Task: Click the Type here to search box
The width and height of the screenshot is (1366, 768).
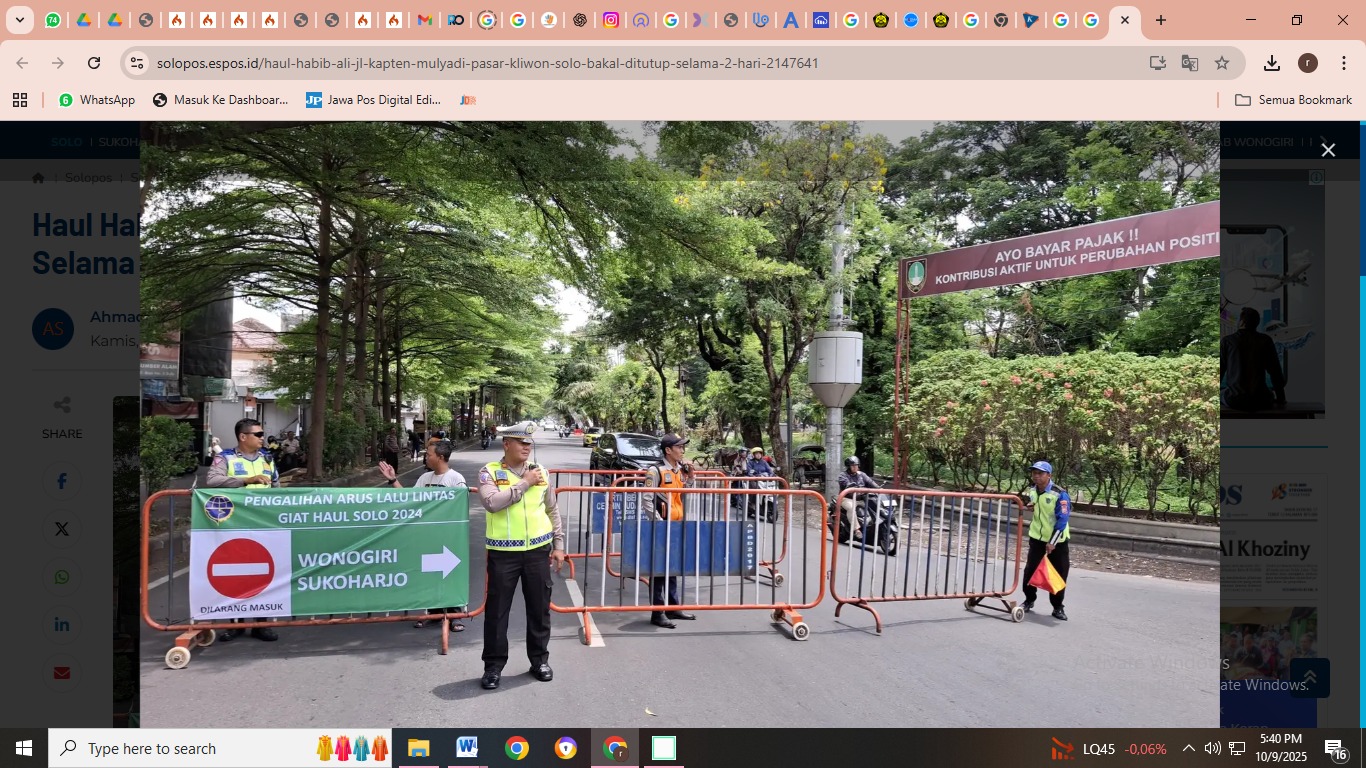Action: point(220,748)
